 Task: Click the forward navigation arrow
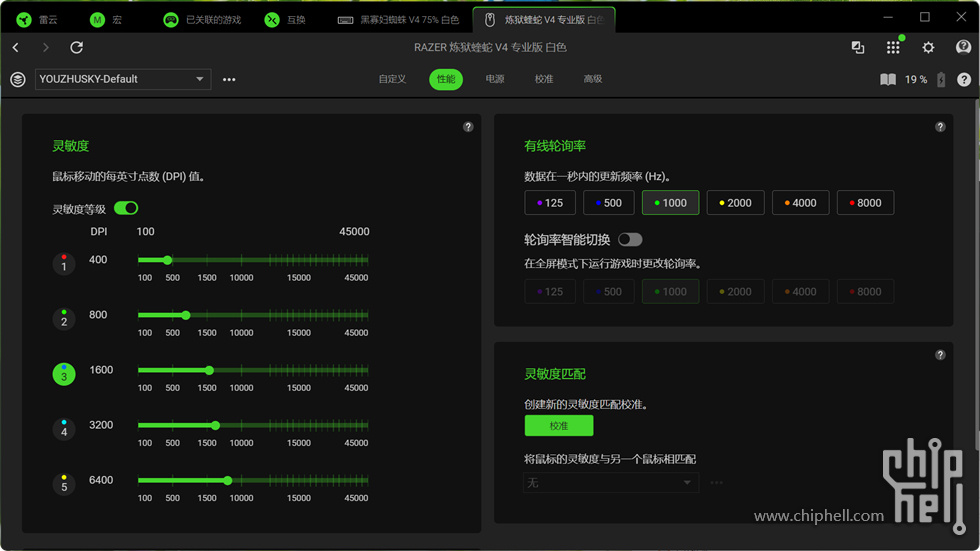(x=46, y=47)
